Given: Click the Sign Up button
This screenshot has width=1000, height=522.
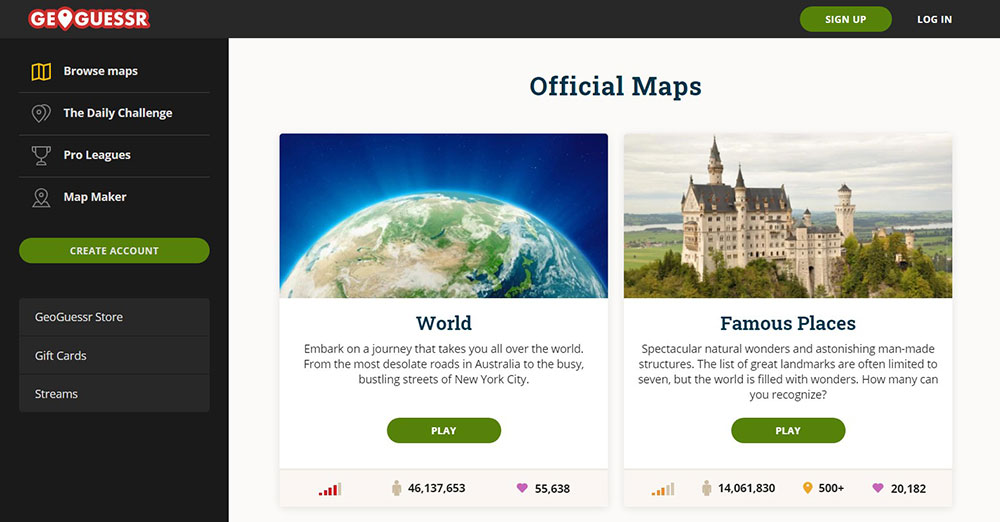Looking at the screenshot, I should (846, 19).
